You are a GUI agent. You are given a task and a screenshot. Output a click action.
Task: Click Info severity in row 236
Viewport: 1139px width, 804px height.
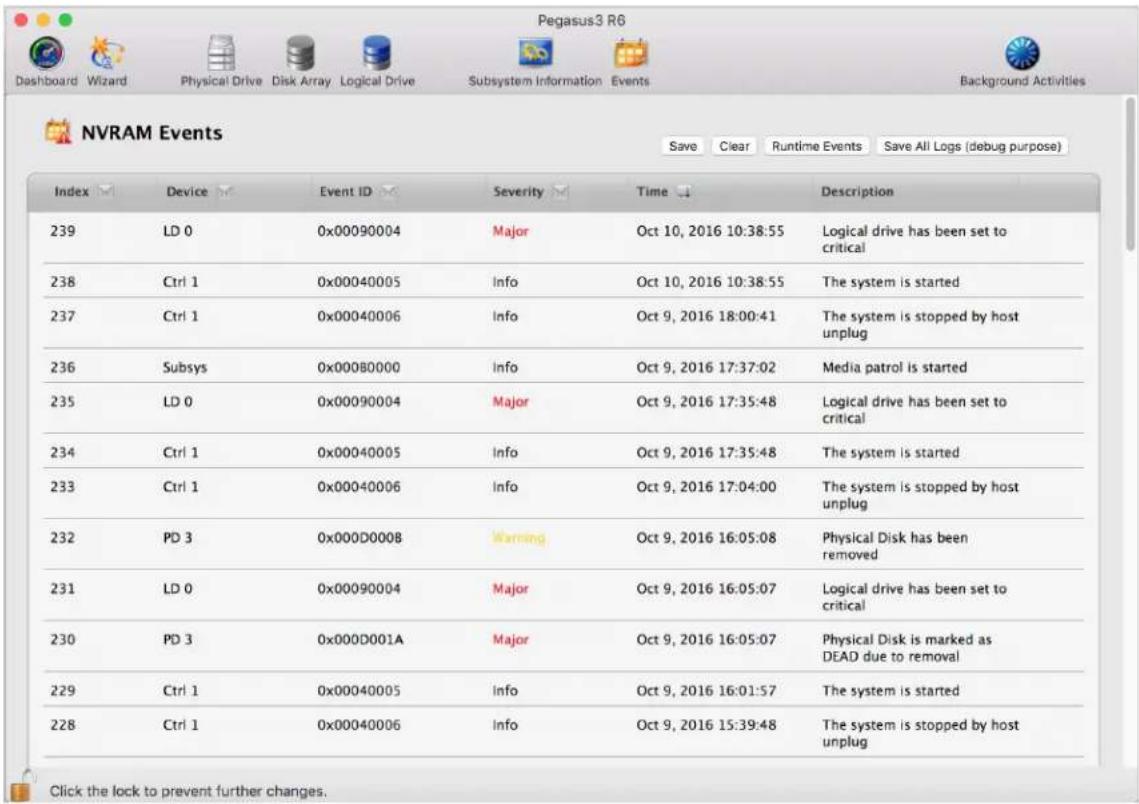pos(505,368)
